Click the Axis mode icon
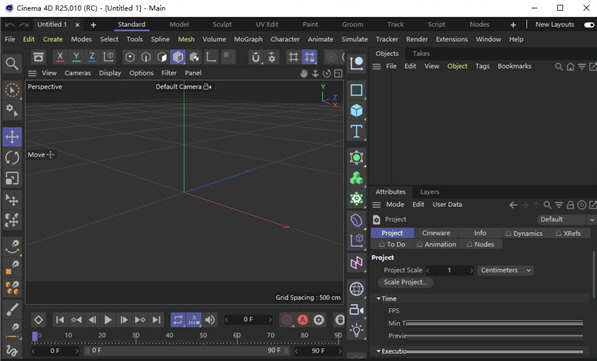The image size is (597, 361). pos(211,58)
